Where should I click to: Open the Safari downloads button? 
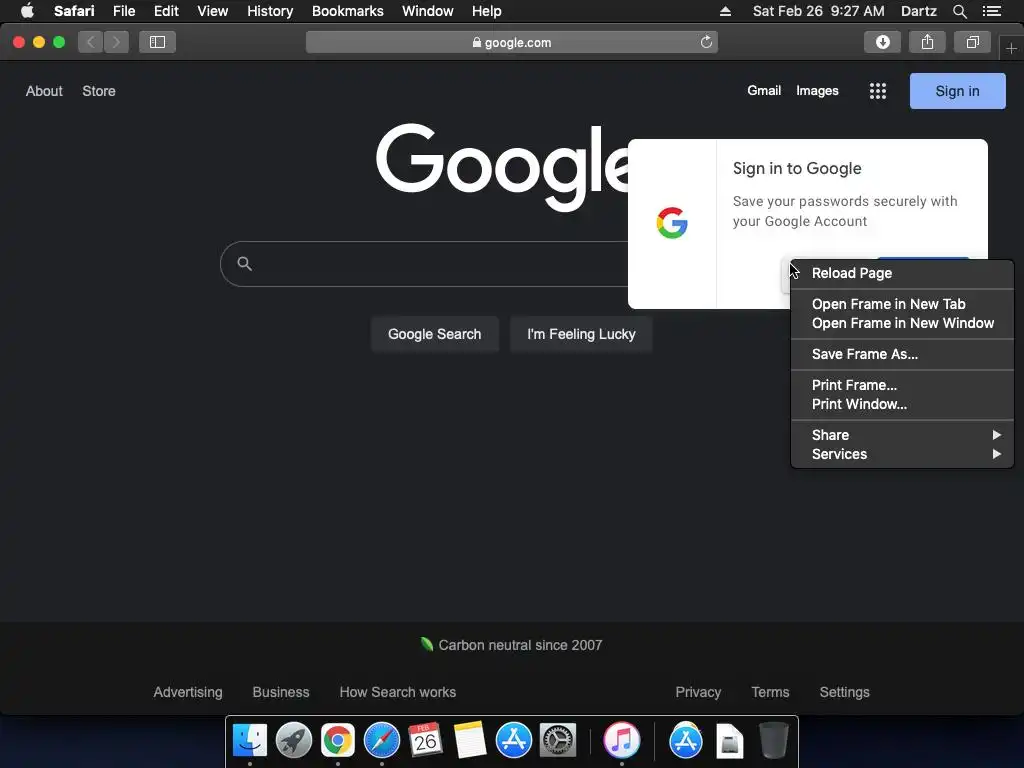point(882,42)
